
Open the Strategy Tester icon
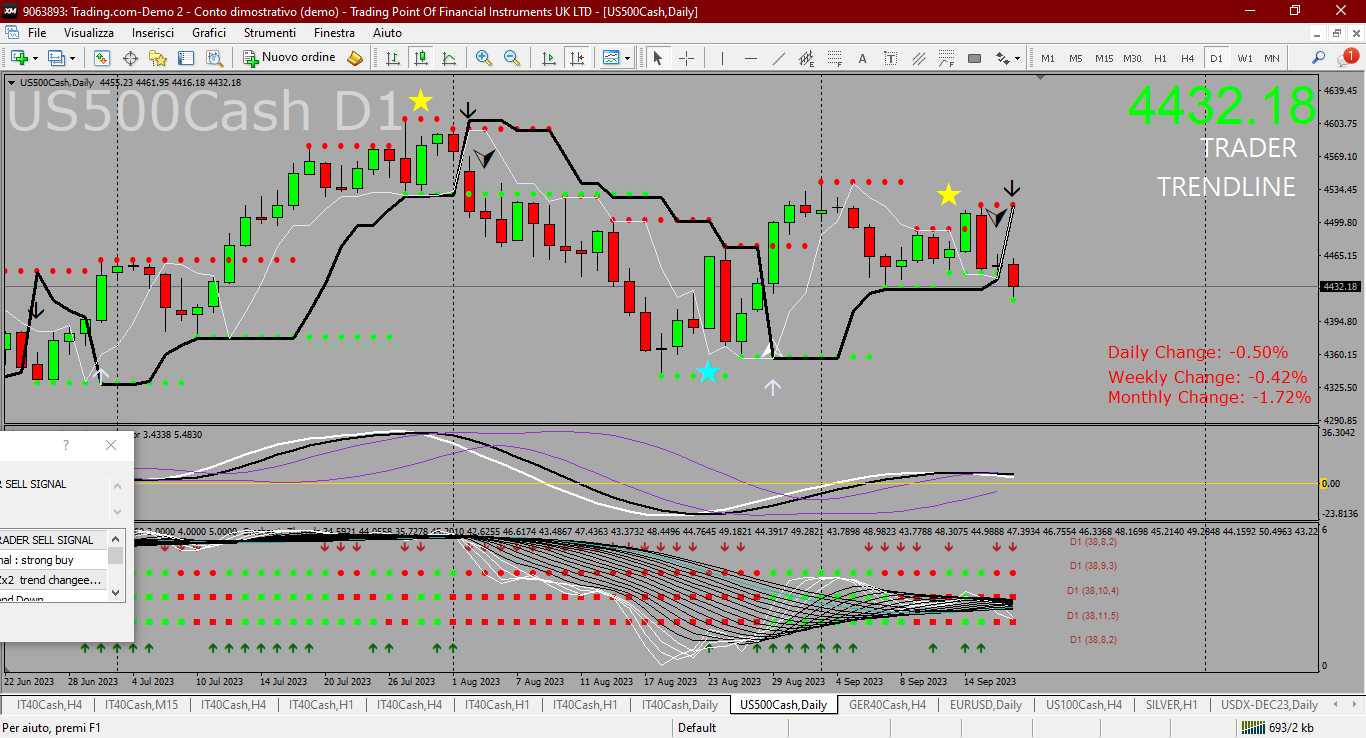214,58
